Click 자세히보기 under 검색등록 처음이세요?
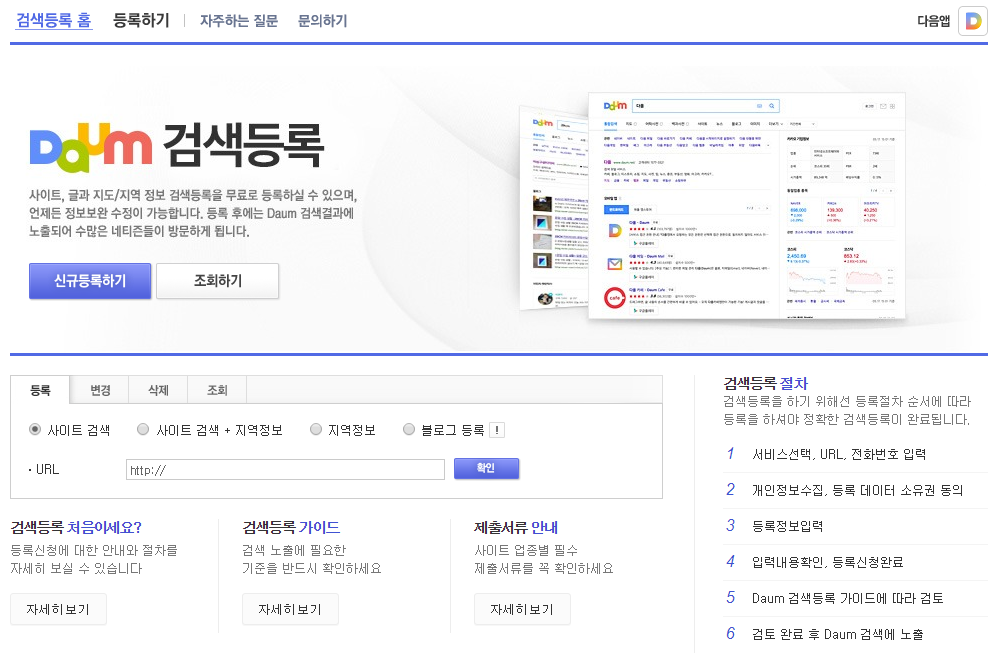993x653 pixels. pos(58,609)
